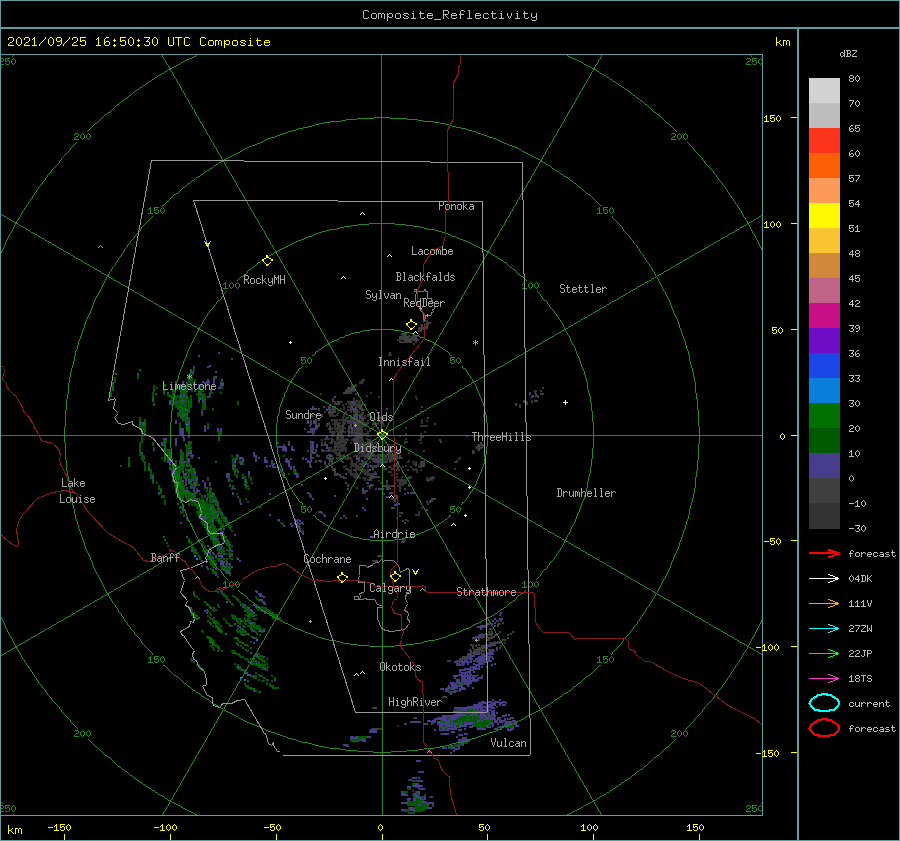Click the red forecast ellipse icon
Image resolution: width=900 pixels, height=841 pixels.
tap(824, 728)
